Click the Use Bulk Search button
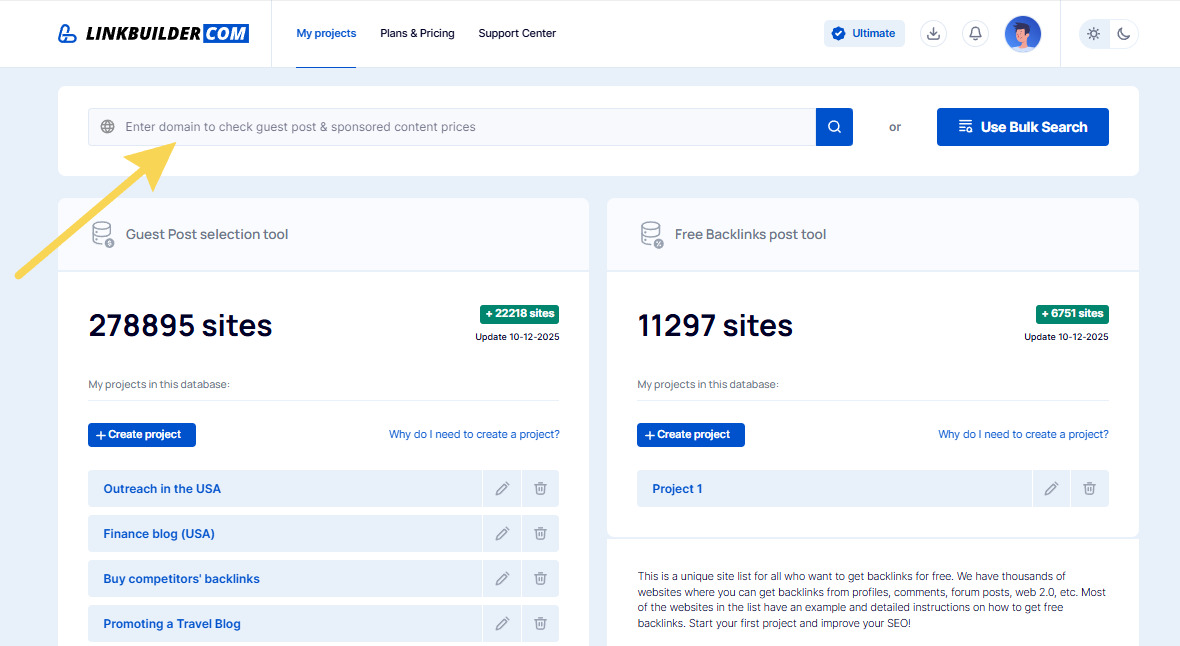 point(1022,126)
